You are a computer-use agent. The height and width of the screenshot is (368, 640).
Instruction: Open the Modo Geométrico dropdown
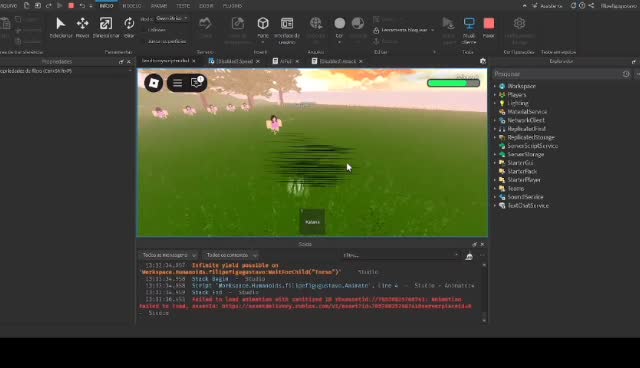pyautogui.click(x=171, y=19)
